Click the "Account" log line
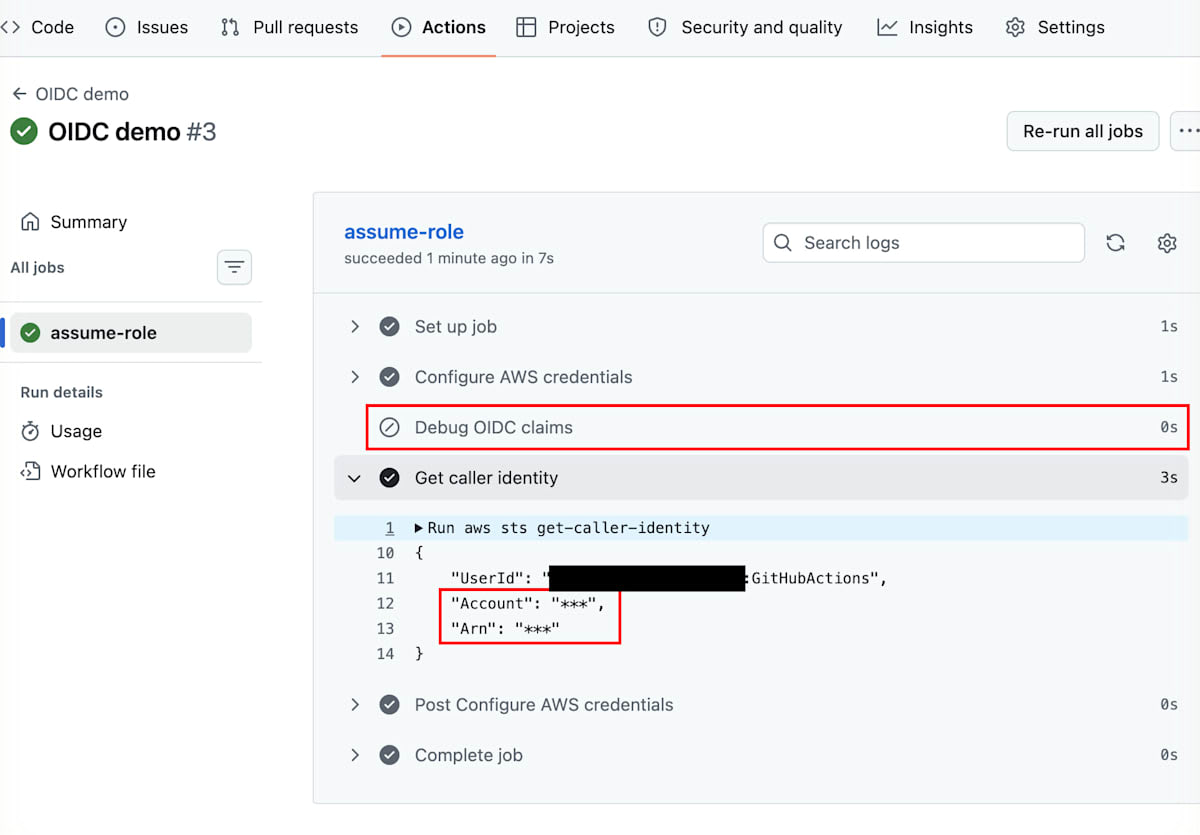The height and width of the screenshot is (835, 1200). (528, 603)
